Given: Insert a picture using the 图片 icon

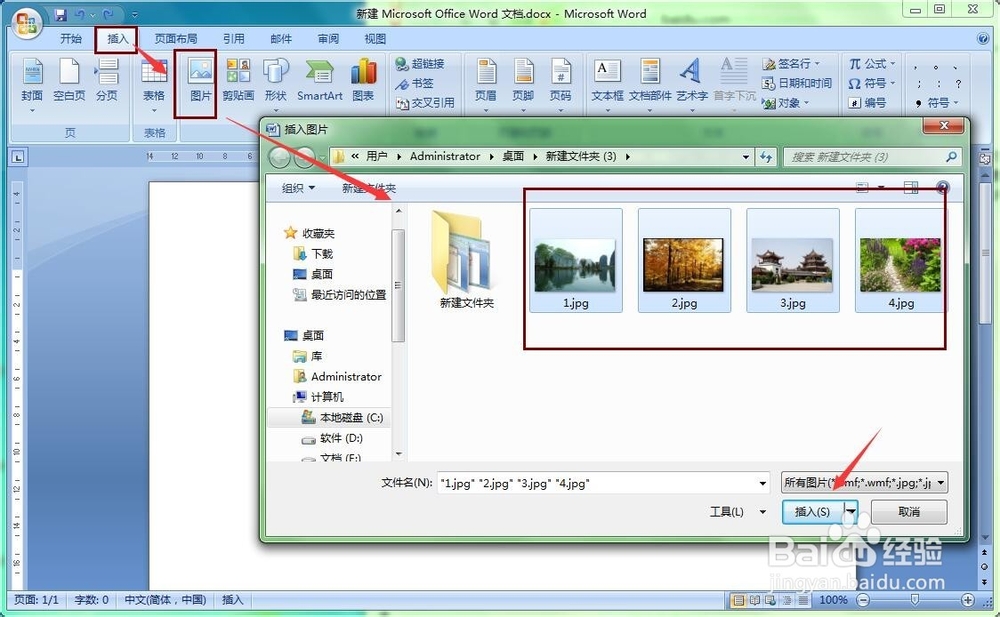Looking at the screenshot, I should [198, 80].
